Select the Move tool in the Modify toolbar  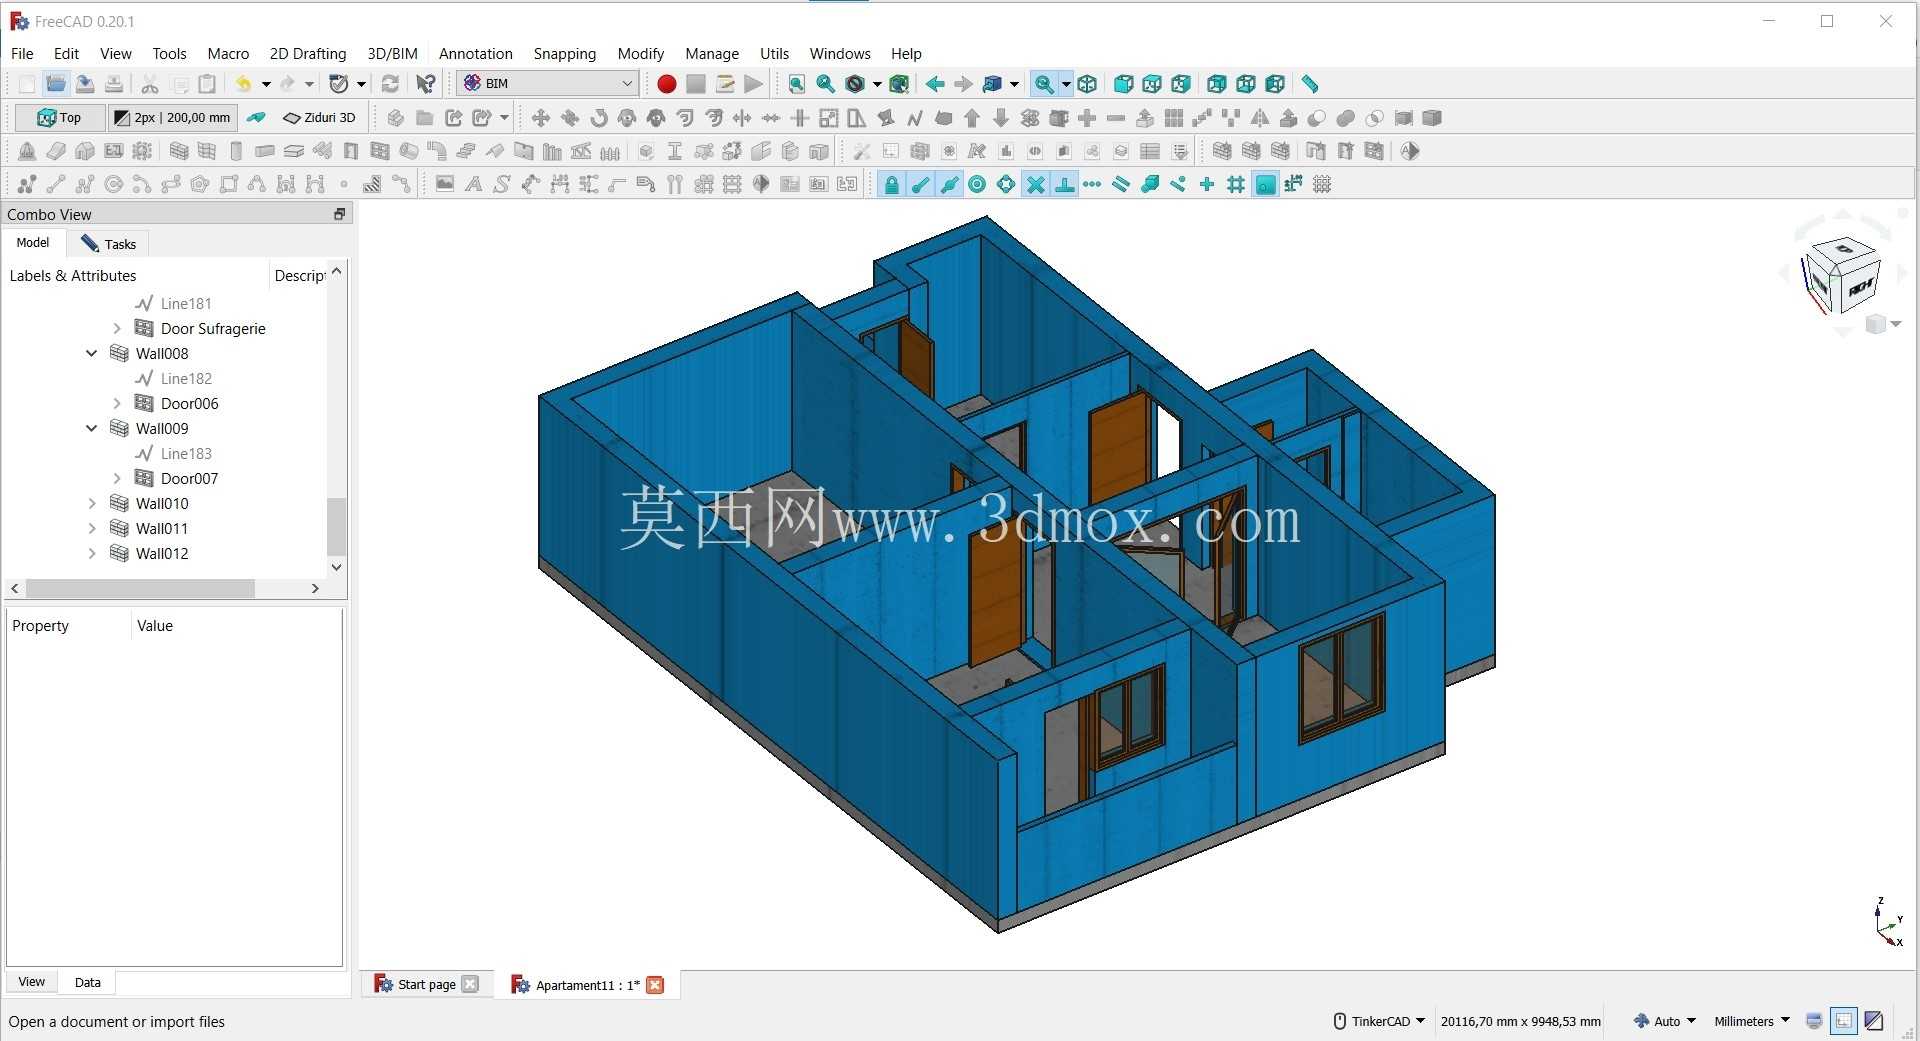pyautogui.click(x=540, y=118)
